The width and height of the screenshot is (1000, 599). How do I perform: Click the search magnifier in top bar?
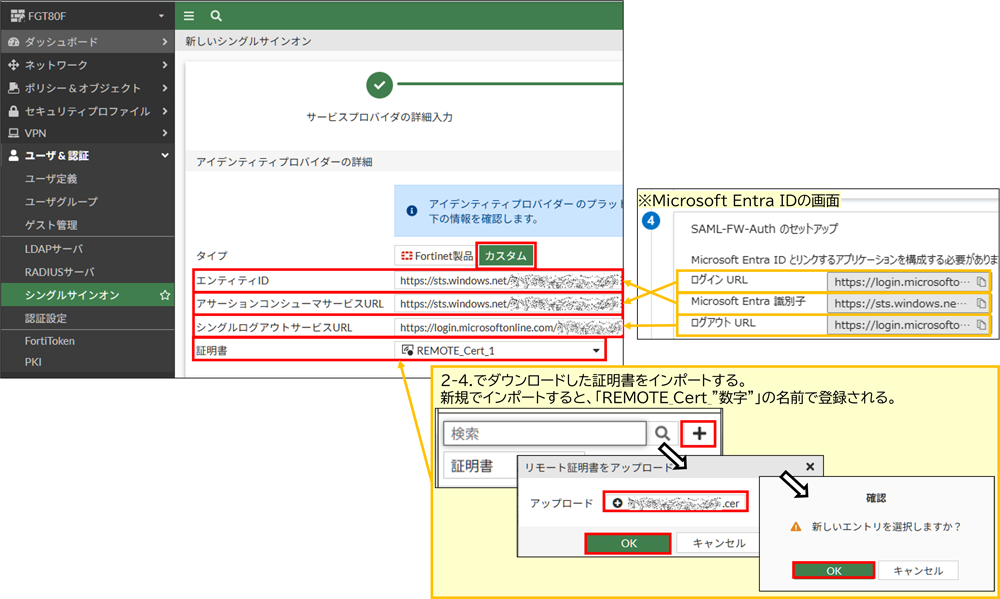pyautogui.click(x=216, y=16)
